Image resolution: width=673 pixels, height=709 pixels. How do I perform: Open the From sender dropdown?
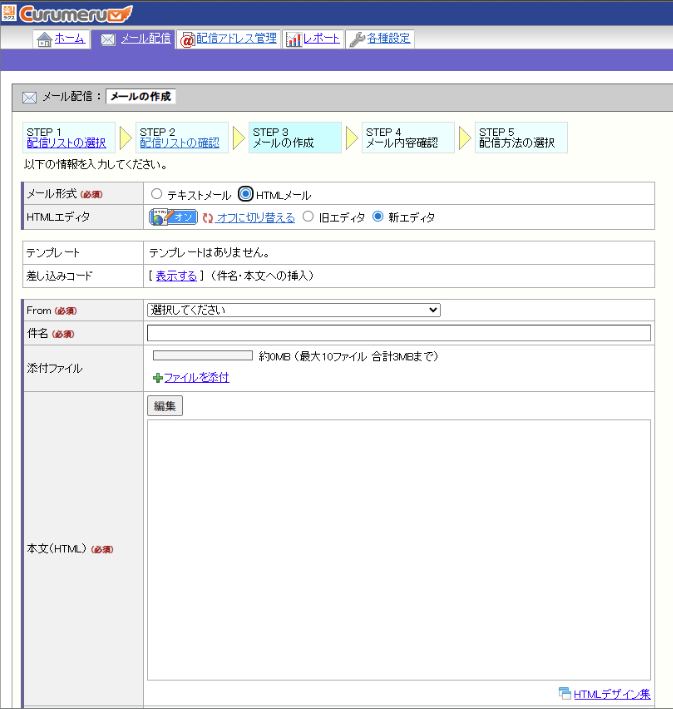coord(293,310)
